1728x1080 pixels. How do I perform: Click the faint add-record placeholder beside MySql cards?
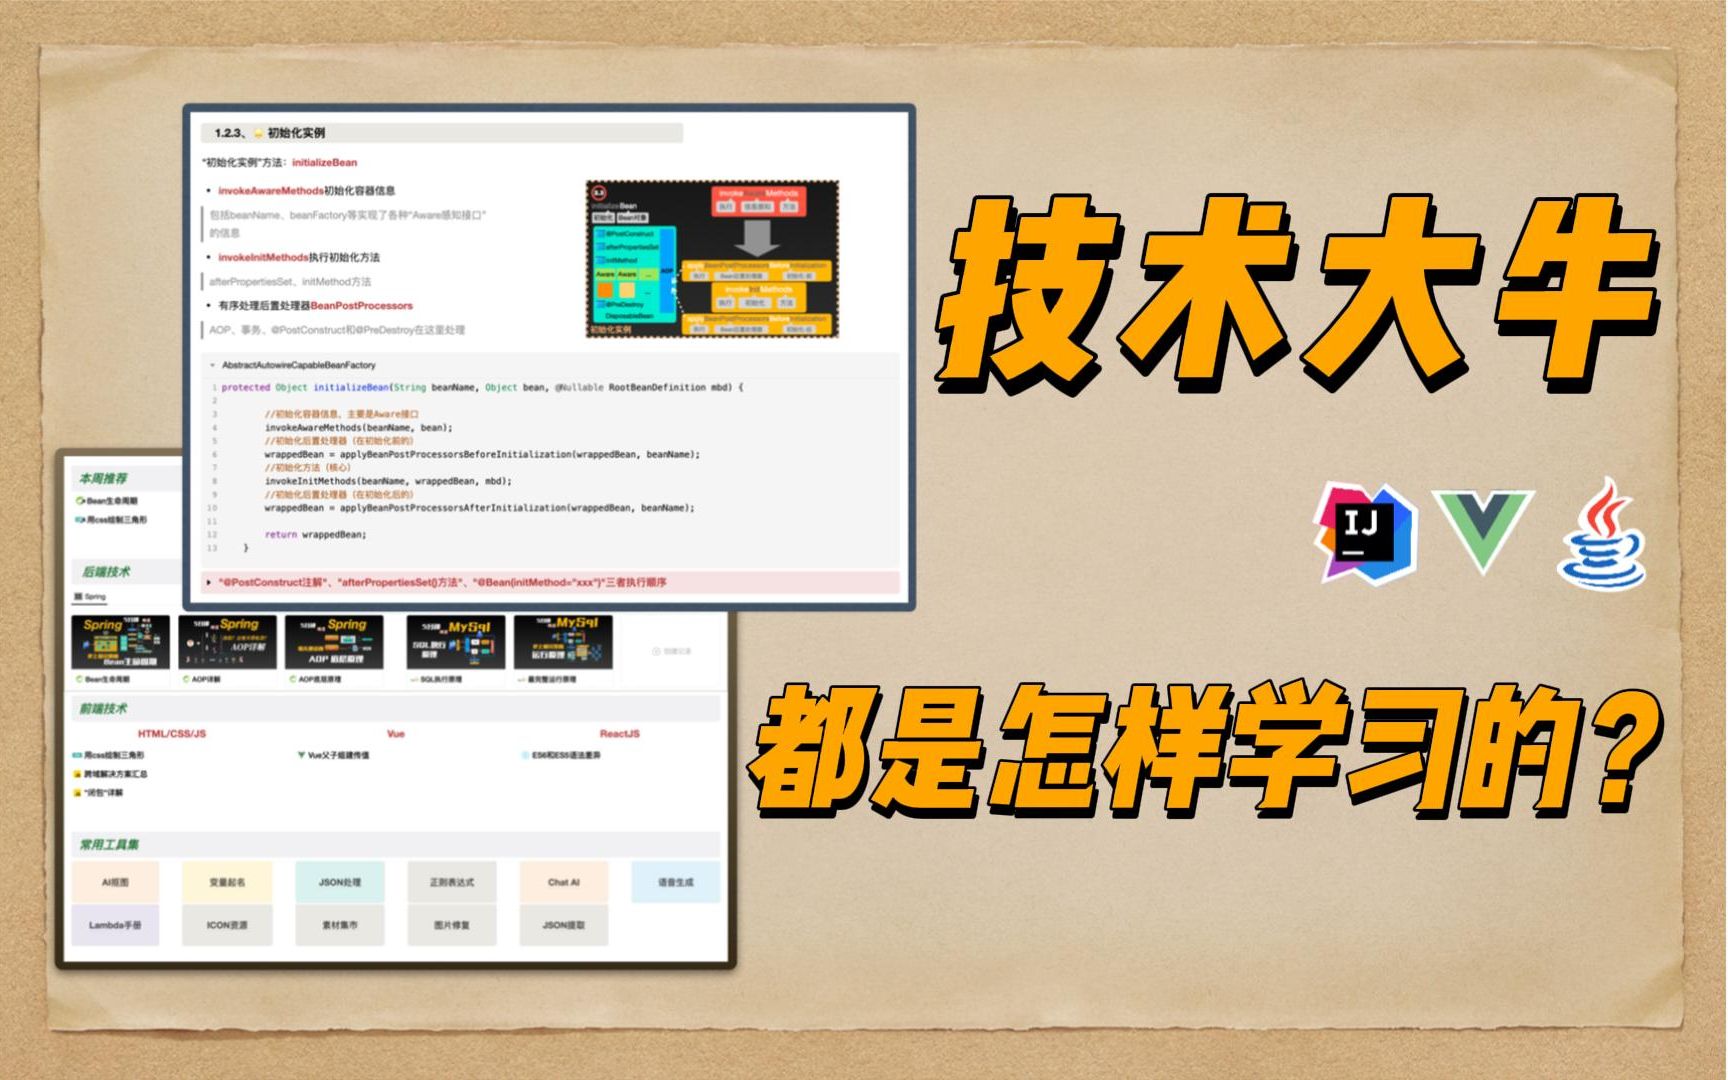coord(672,651)
